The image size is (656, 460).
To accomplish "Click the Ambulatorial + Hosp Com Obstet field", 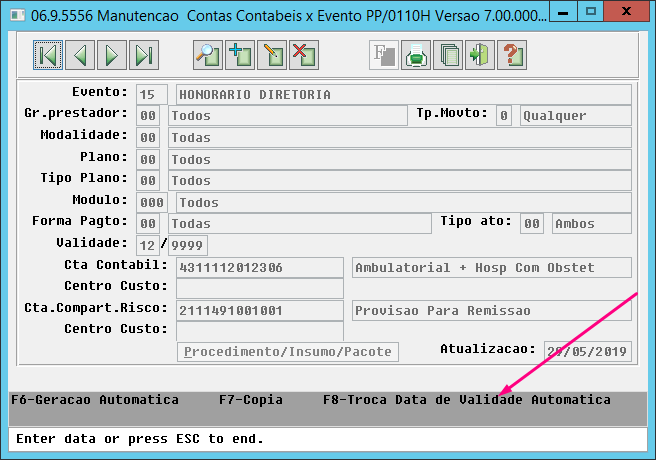I will [x=492, y=268].
